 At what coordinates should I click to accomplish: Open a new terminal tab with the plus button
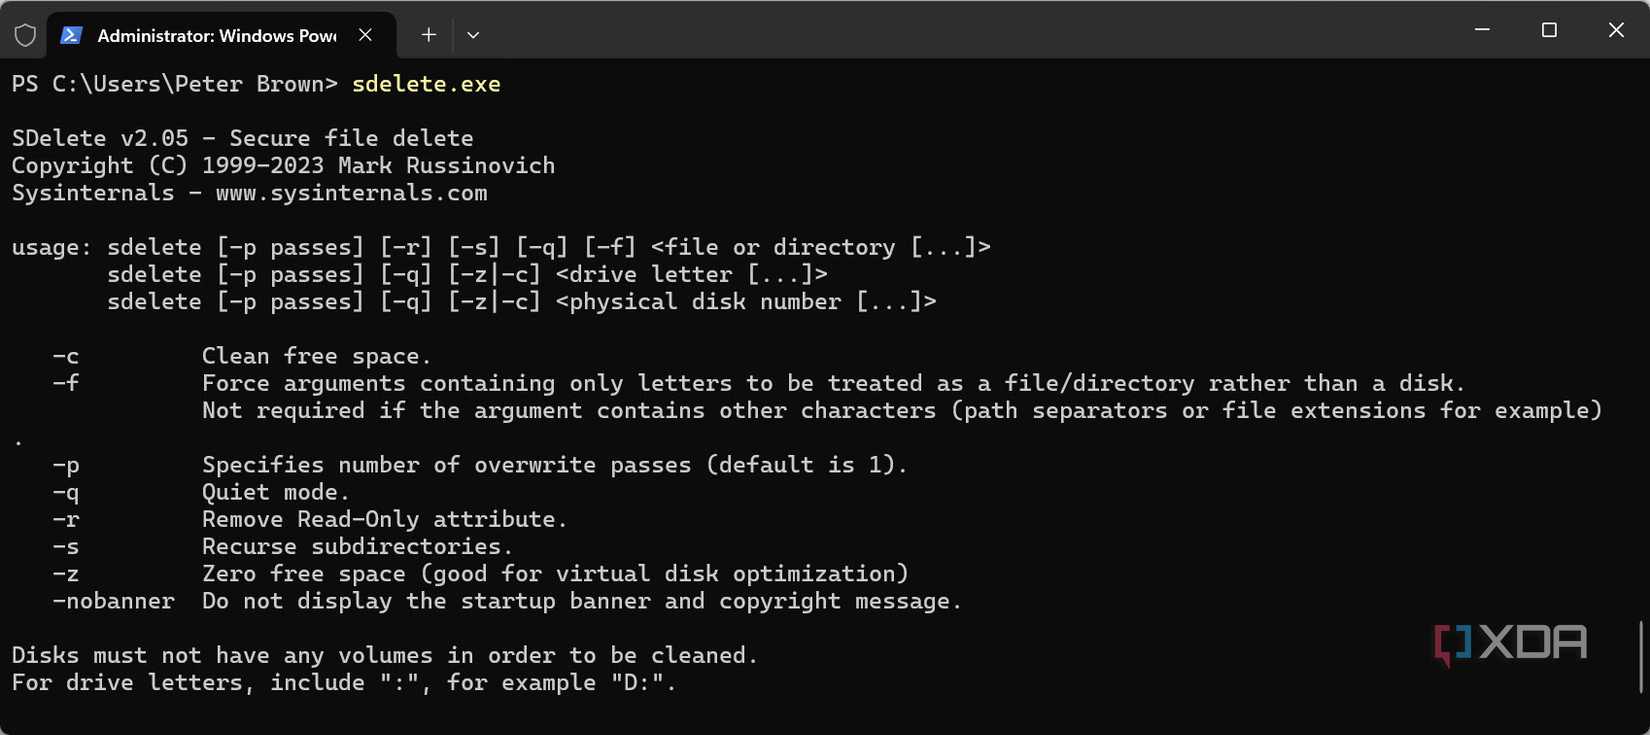[x=428, y=34]
